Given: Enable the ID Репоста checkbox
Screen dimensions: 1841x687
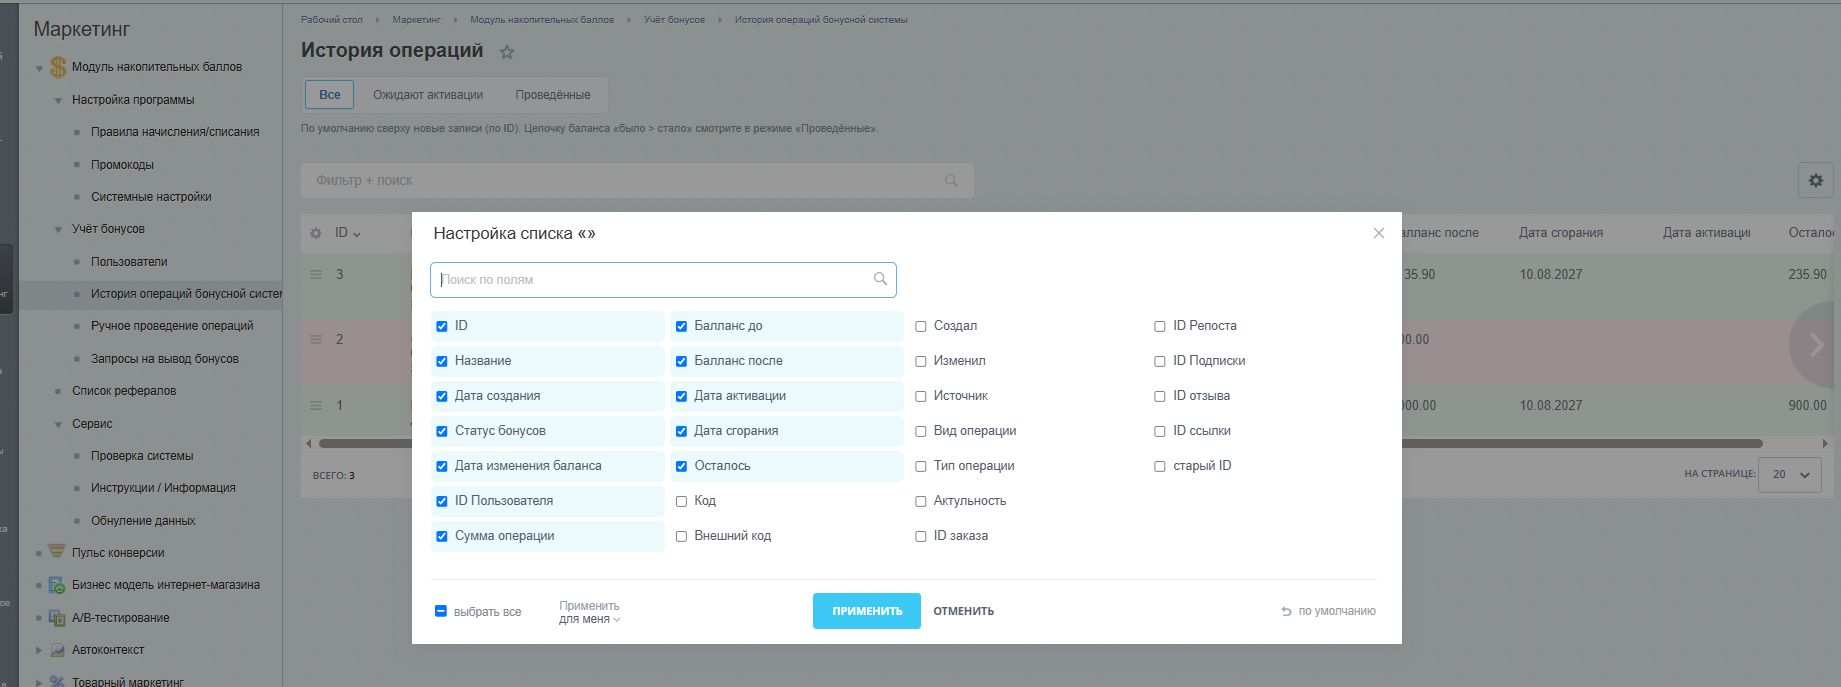Looking at the screenshot, I should pos(1160,326).
